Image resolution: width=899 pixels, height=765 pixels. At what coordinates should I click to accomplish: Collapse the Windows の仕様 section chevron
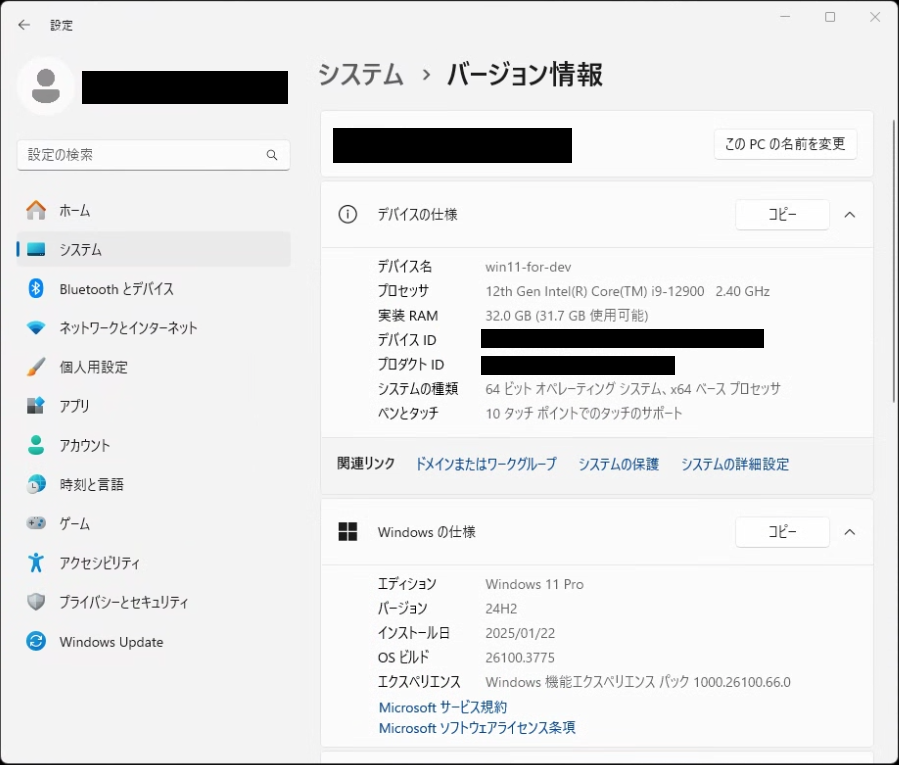click(850, 532)
